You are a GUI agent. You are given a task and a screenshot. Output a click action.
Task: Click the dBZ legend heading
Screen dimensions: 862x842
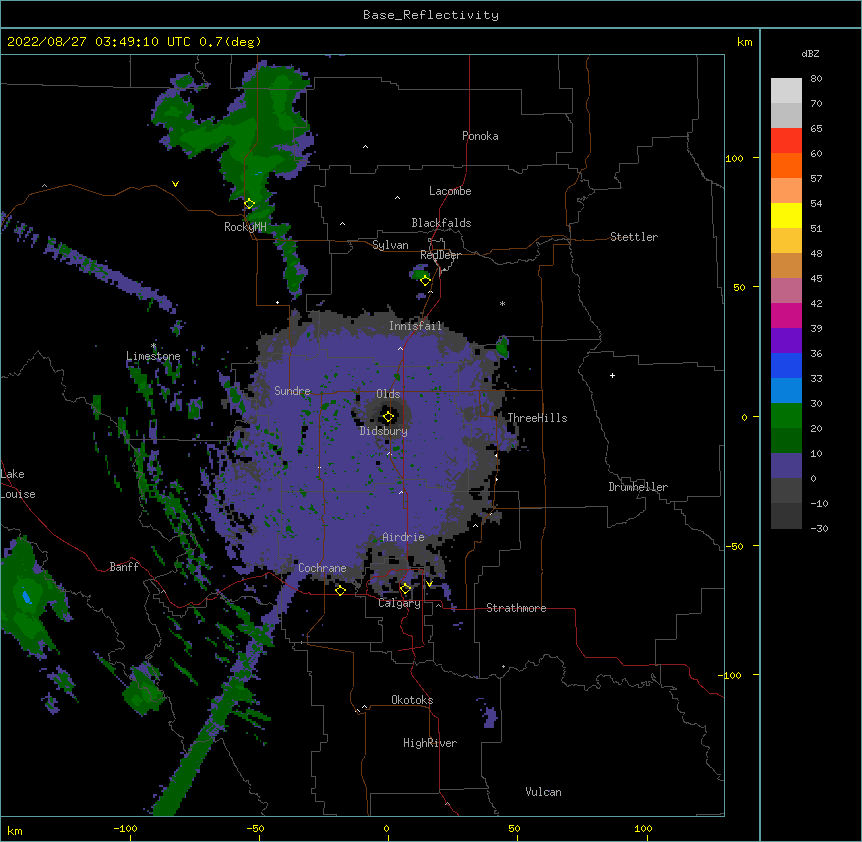(x=810, y=53)
